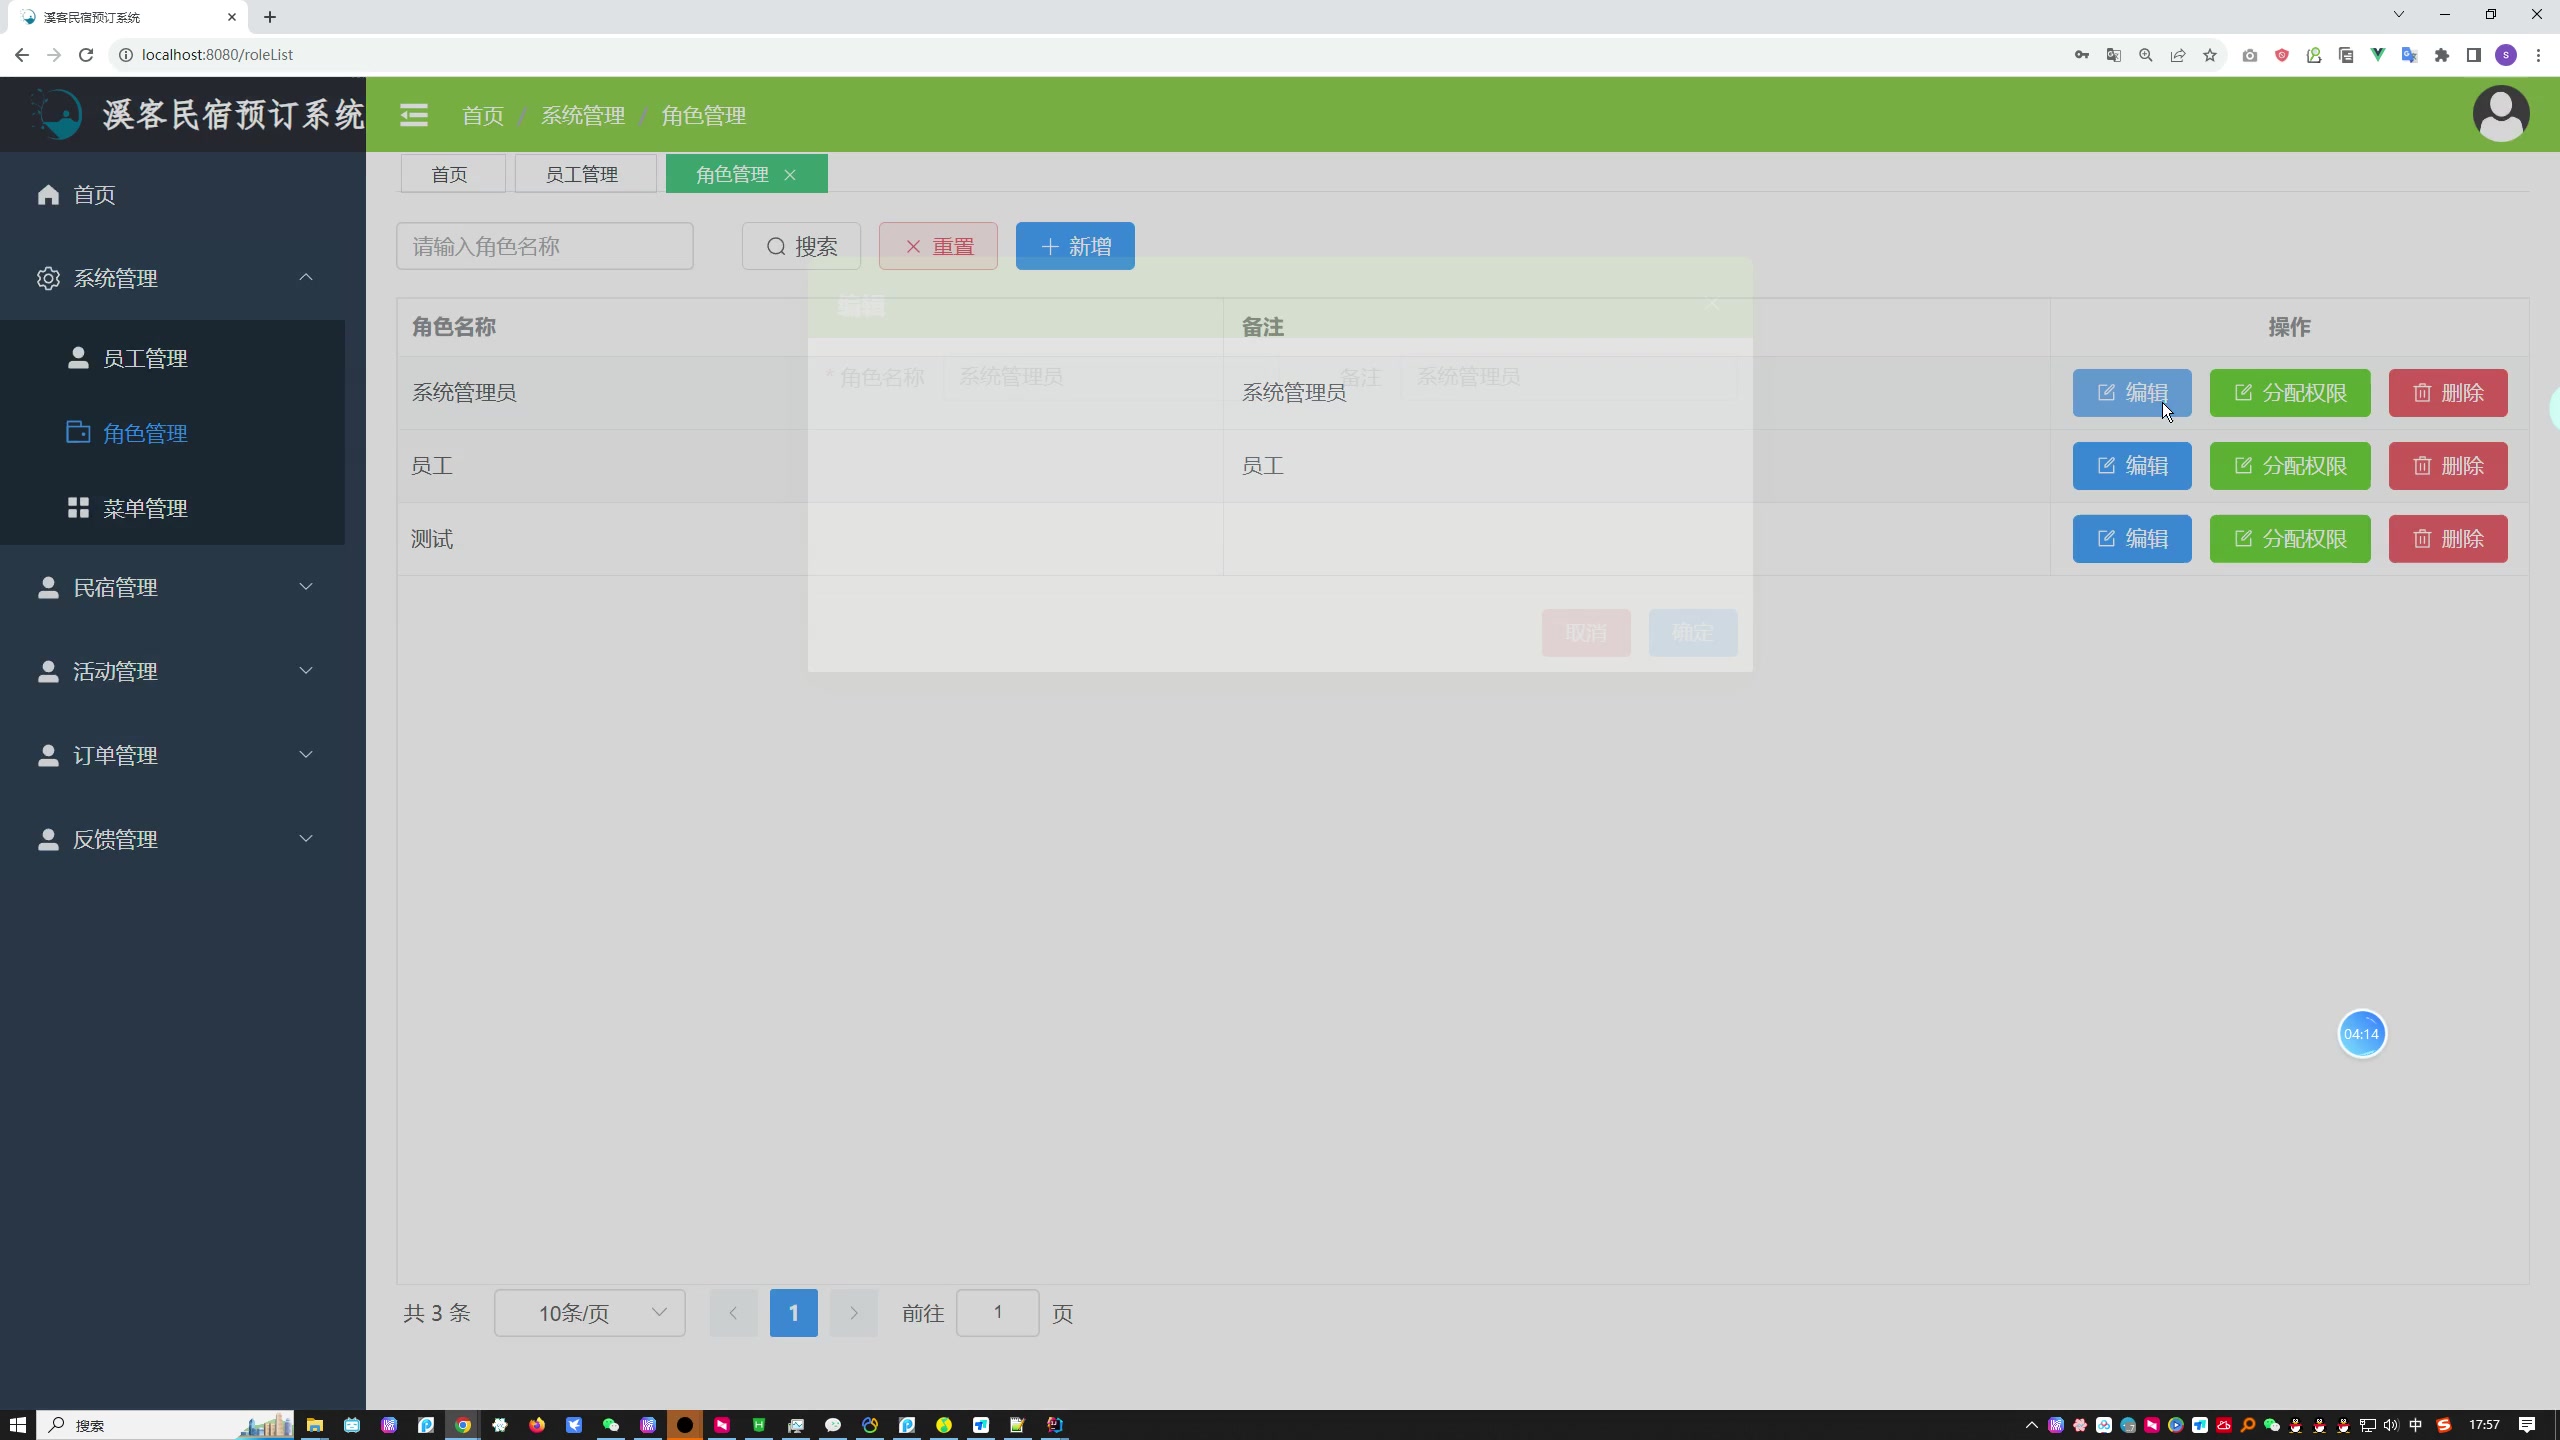The height and width of the screenshot is (1440, 2560).
Task: Click the 新增 button
Action: (1075, 246)
